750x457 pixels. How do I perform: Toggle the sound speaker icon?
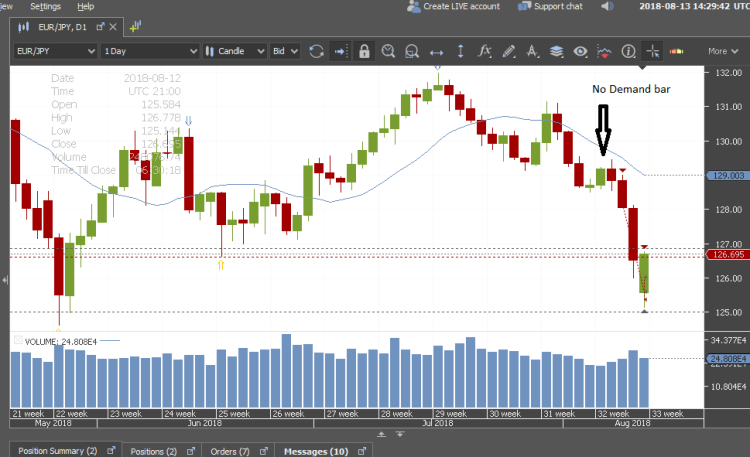point(607,6)
